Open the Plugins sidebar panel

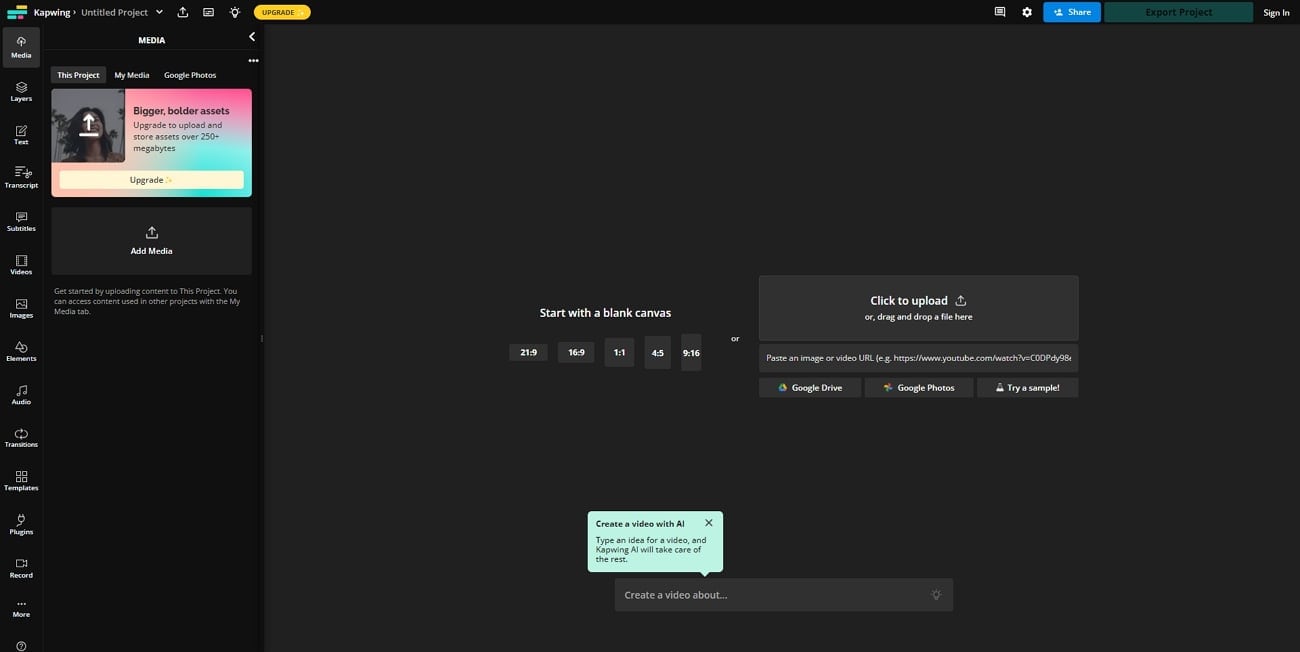[21, 524]
